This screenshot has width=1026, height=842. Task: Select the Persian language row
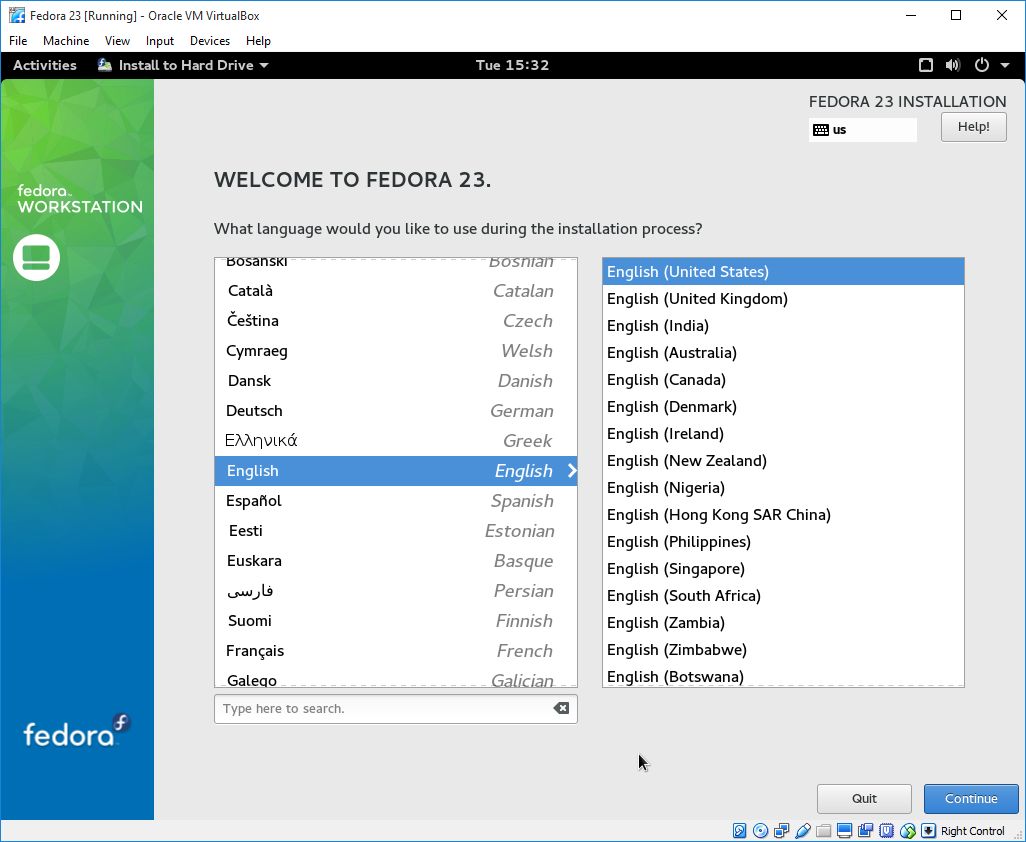(395, 591)
